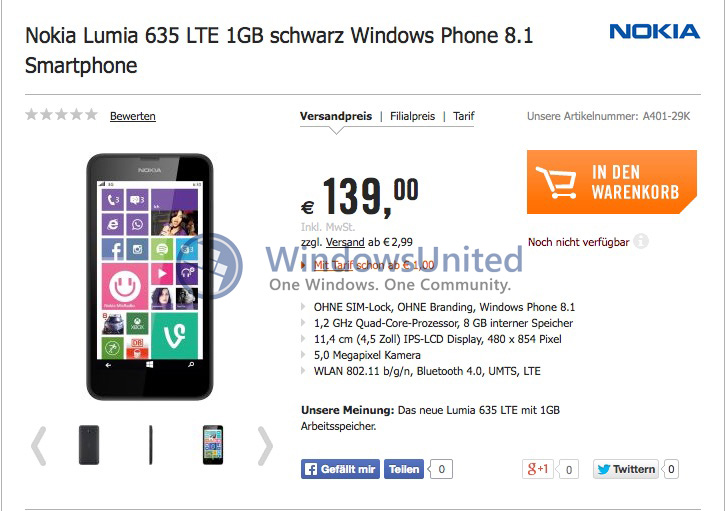Open the Versand shipping cost link
This screenshot has width=725, height=511.
345,242
